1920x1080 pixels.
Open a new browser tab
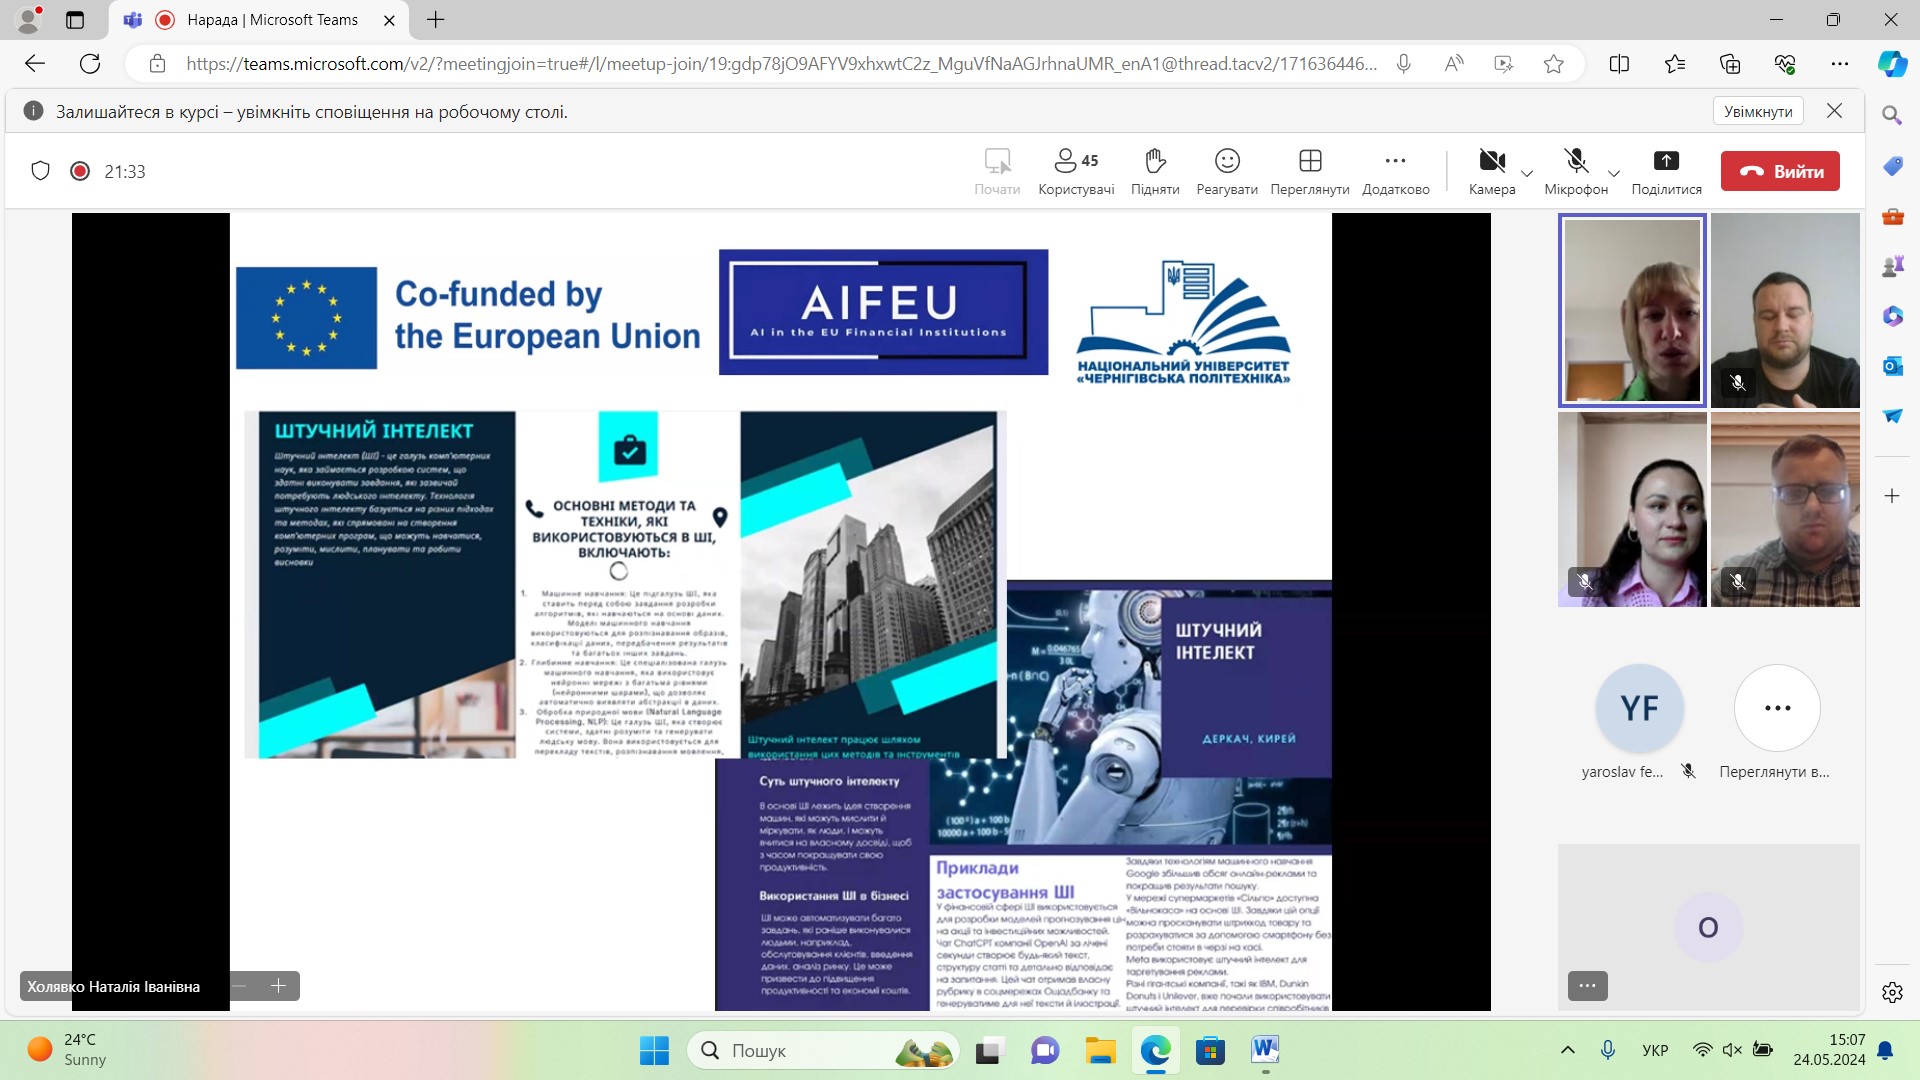point(436,20)
